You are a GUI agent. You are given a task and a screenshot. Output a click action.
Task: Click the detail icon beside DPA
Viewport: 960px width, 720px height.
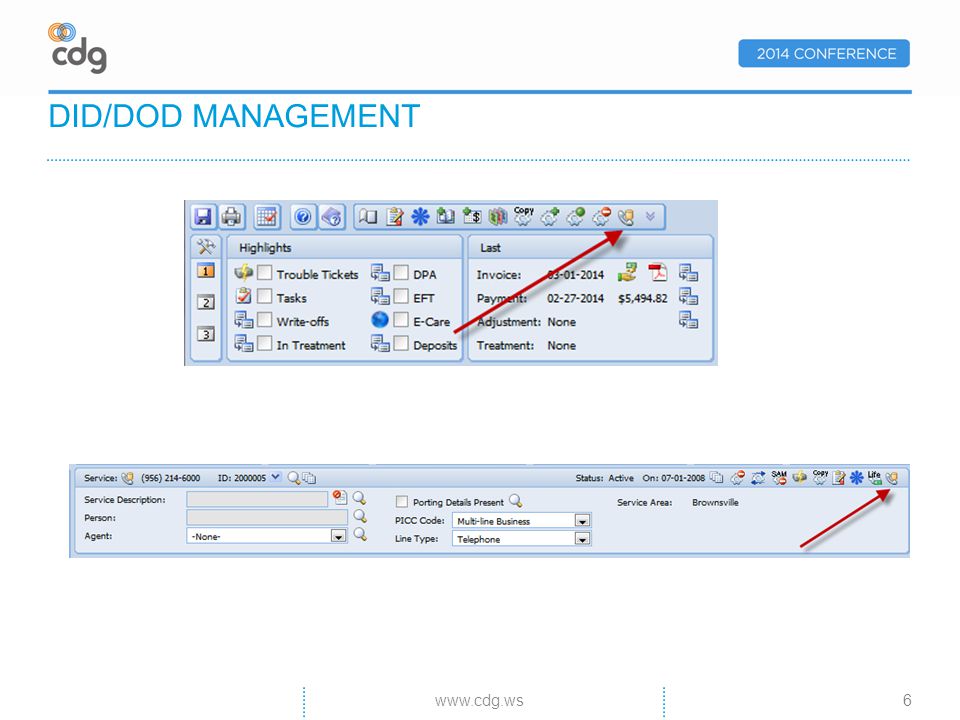pos(380,272)
